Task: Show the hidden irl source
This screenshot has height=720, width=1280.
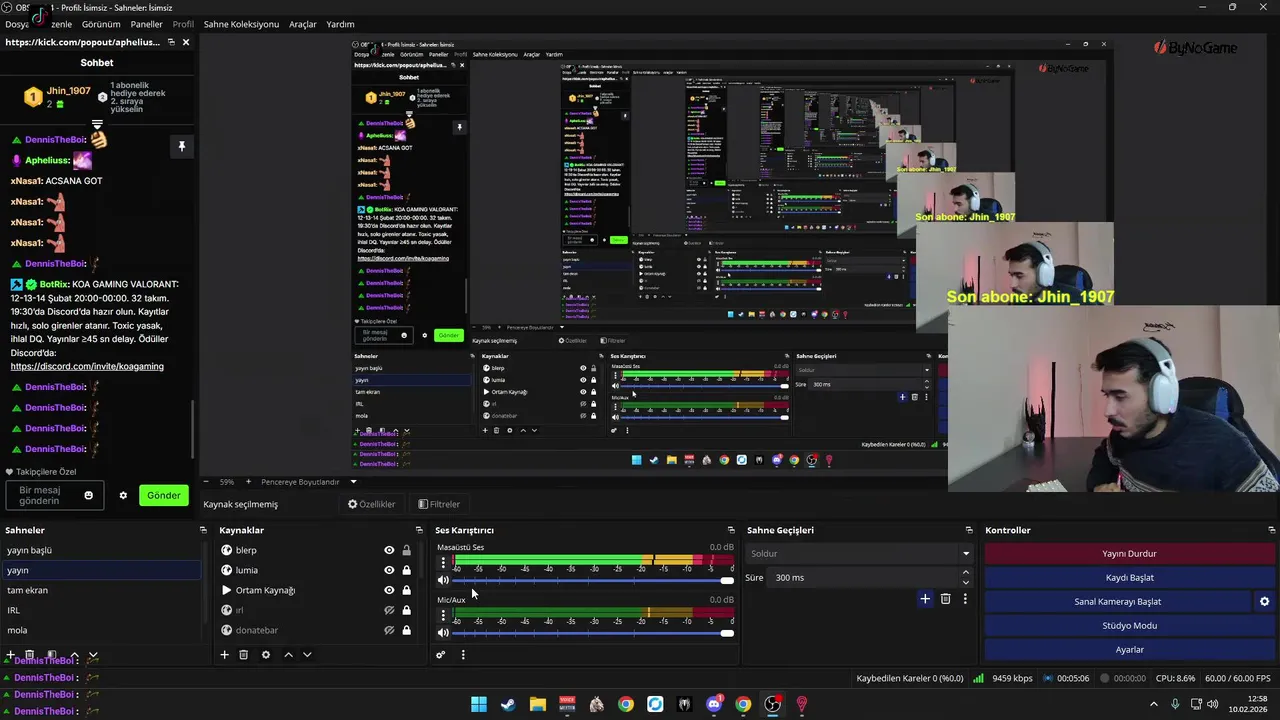Action: click(389, 610)
